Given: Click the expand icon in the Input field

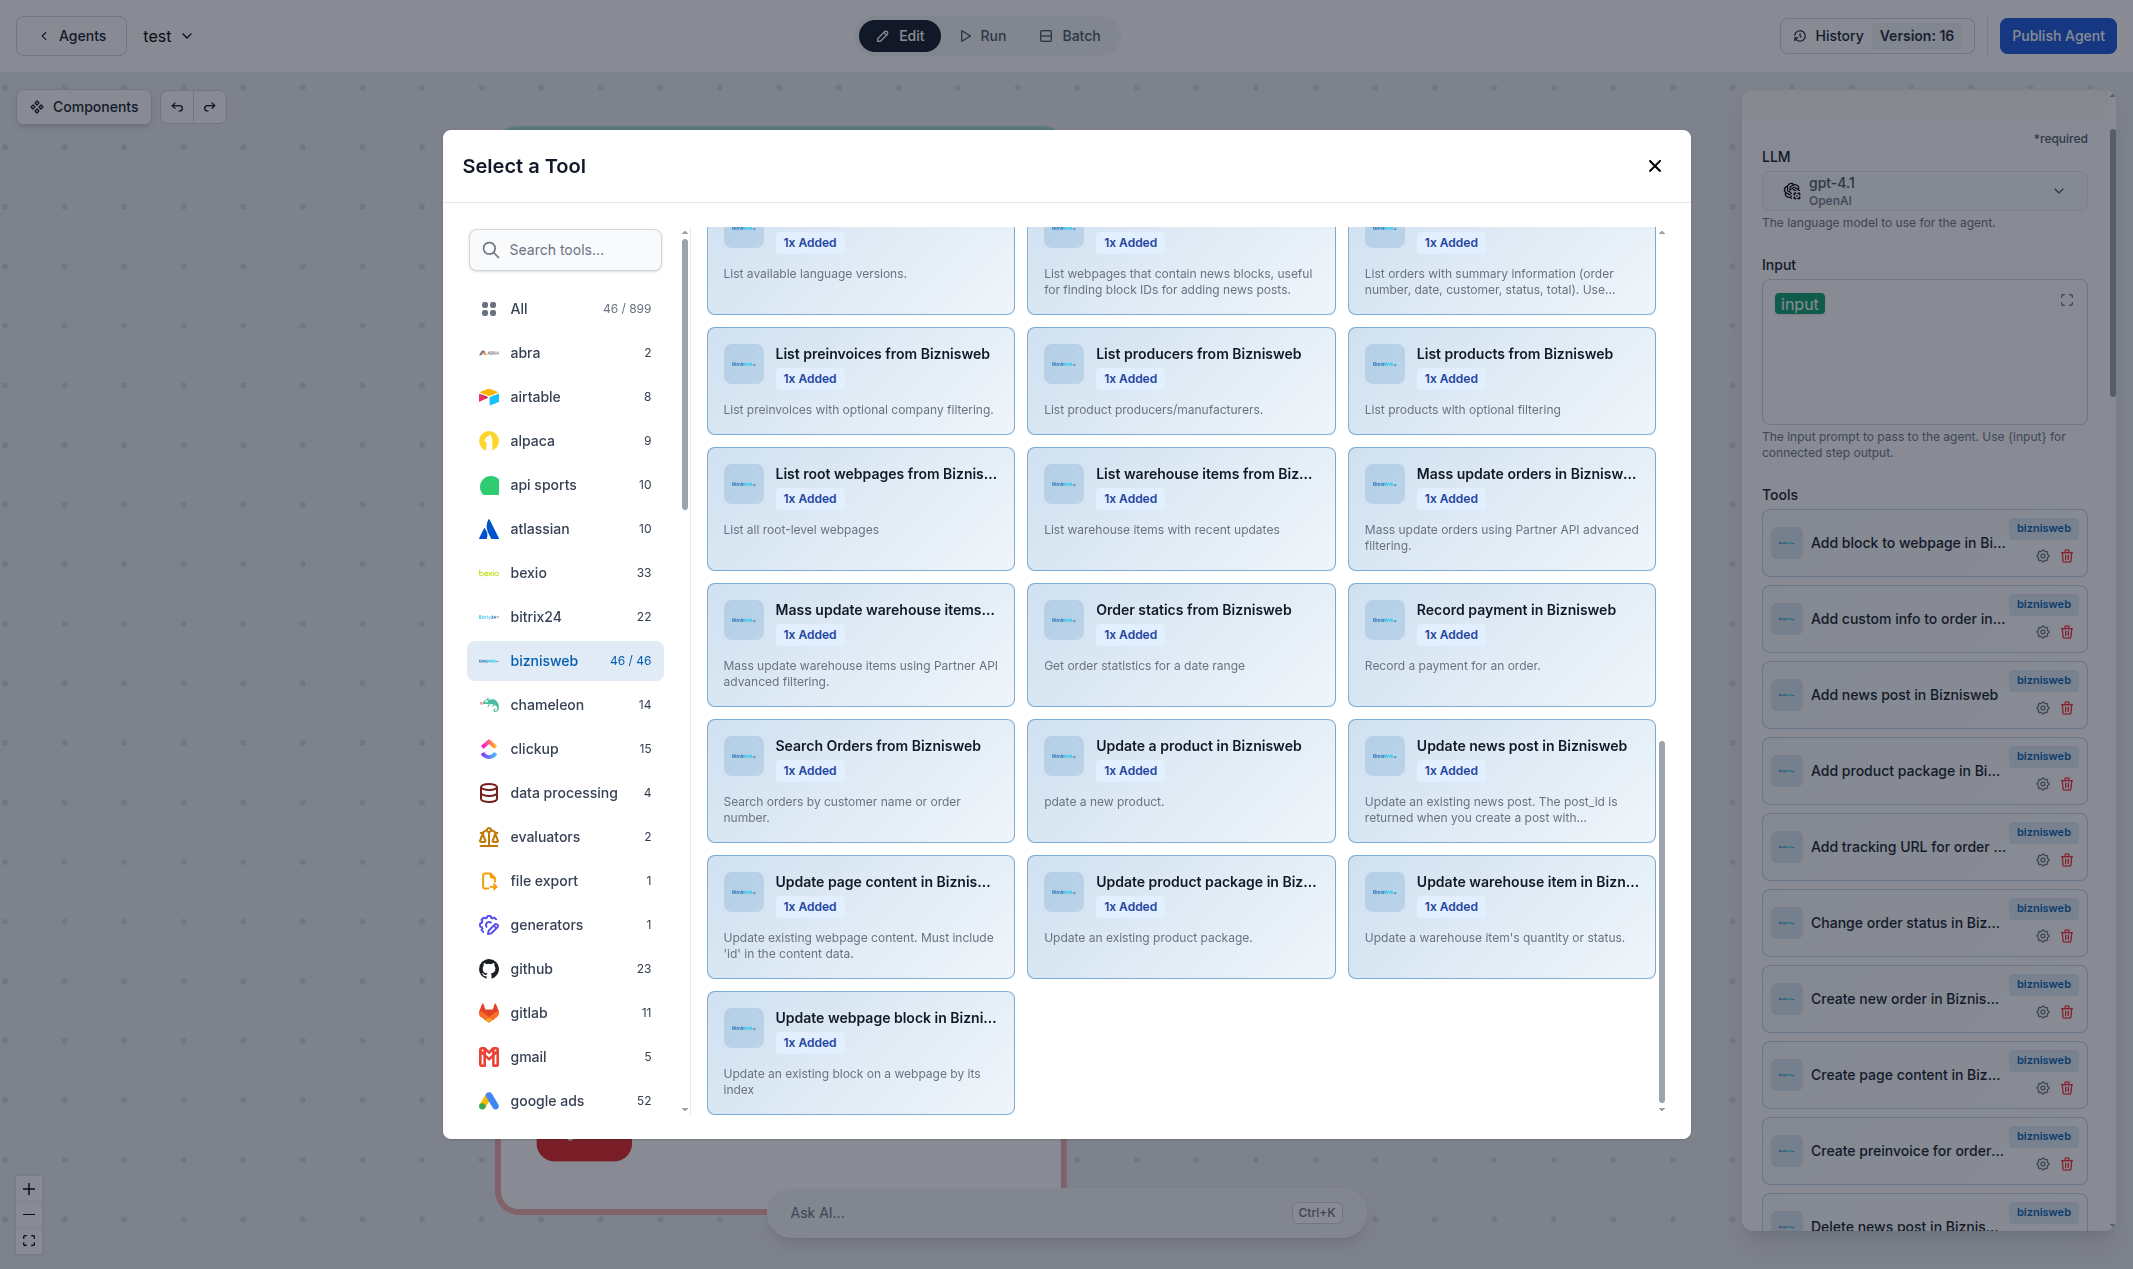Looking at the screenshot, I should coord(2066,300).
